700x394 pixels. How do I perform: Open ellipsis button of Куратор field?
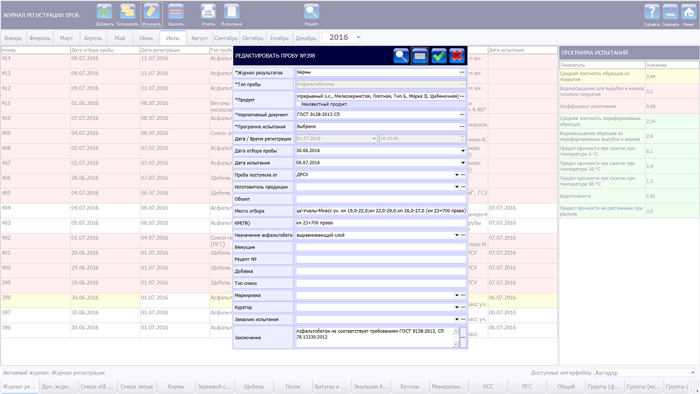pos(463,307)
